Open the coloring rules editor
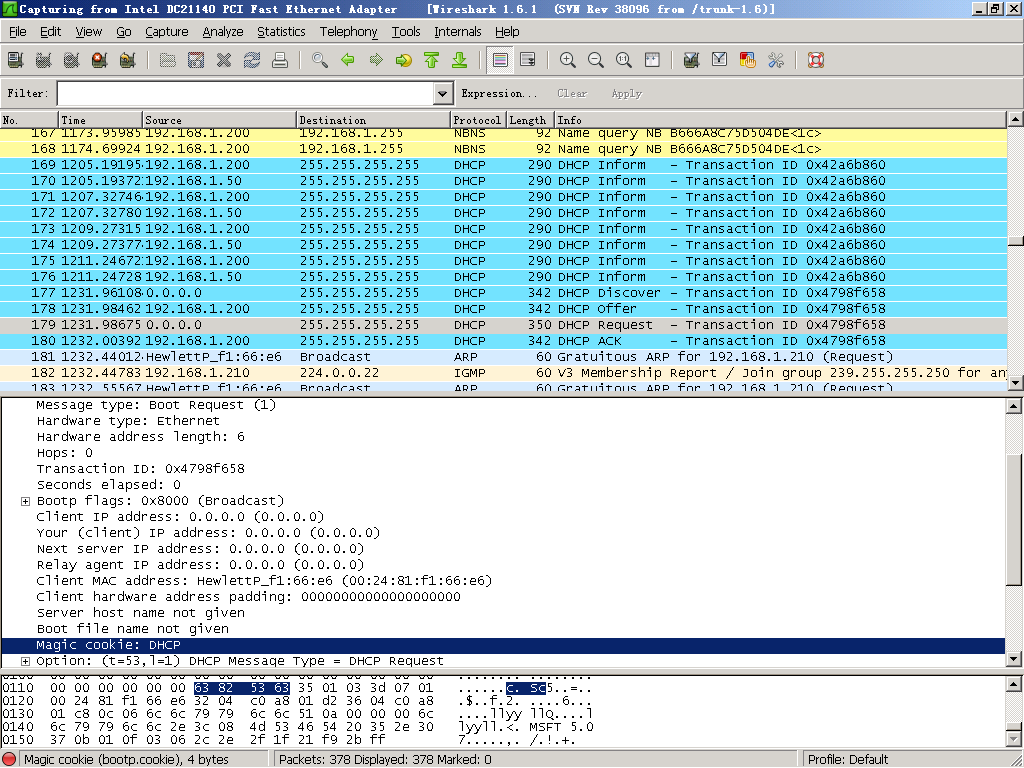 (748, 60)
